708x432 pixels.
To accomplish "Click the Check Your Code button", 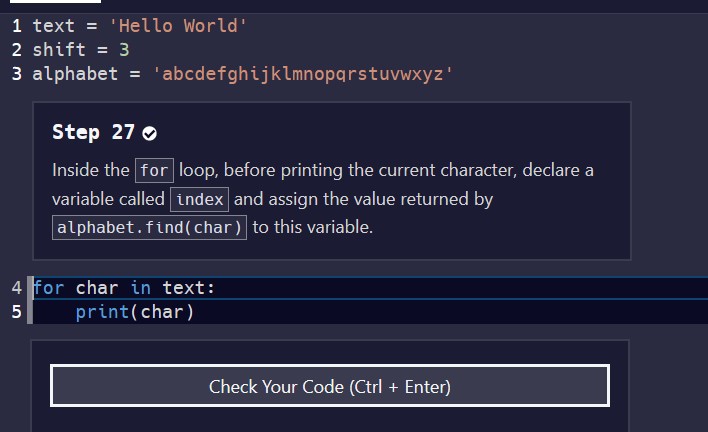I will point(329,386).
